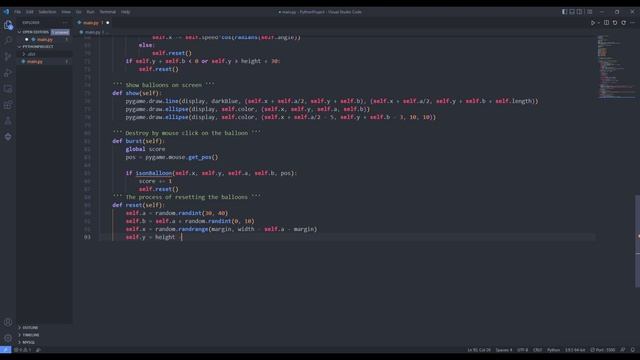The width and height of the screenshot is (640, 360).
Task: Click the code minimap preview
Action: [615, 67]
